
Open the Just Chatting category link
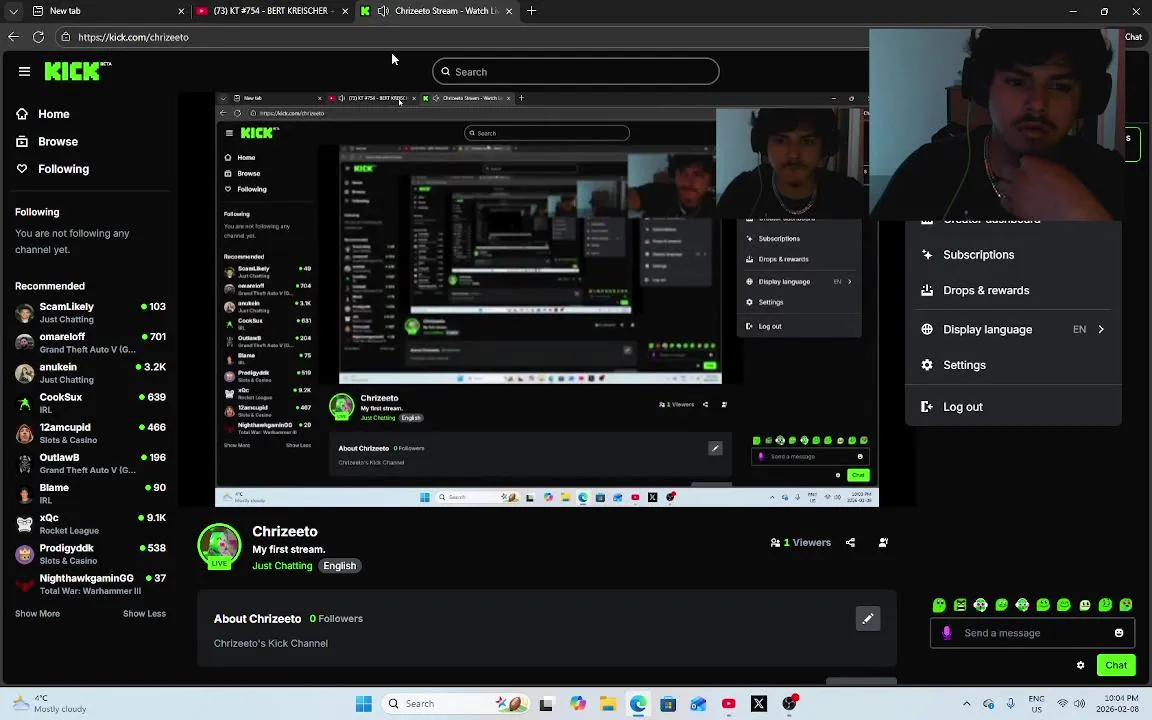[x=282, y=566]
